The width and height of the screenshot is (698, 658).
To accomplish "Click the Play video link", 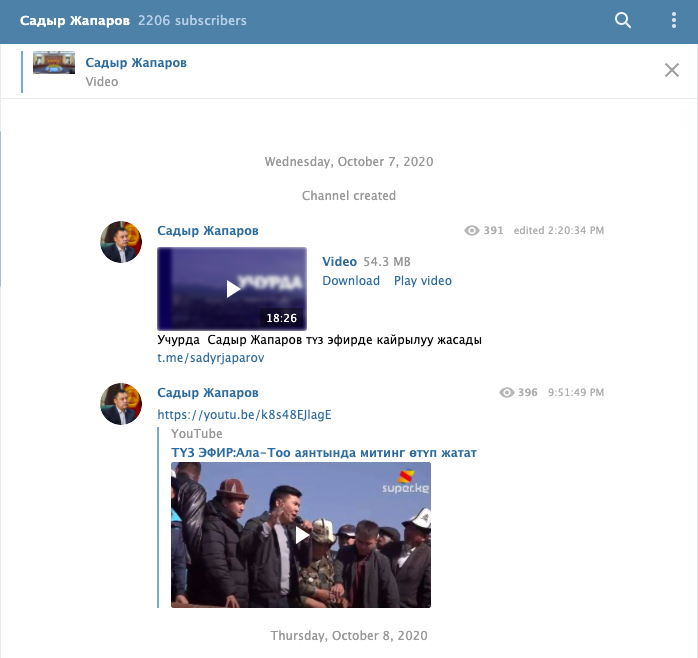I will [x=422, y=281].
